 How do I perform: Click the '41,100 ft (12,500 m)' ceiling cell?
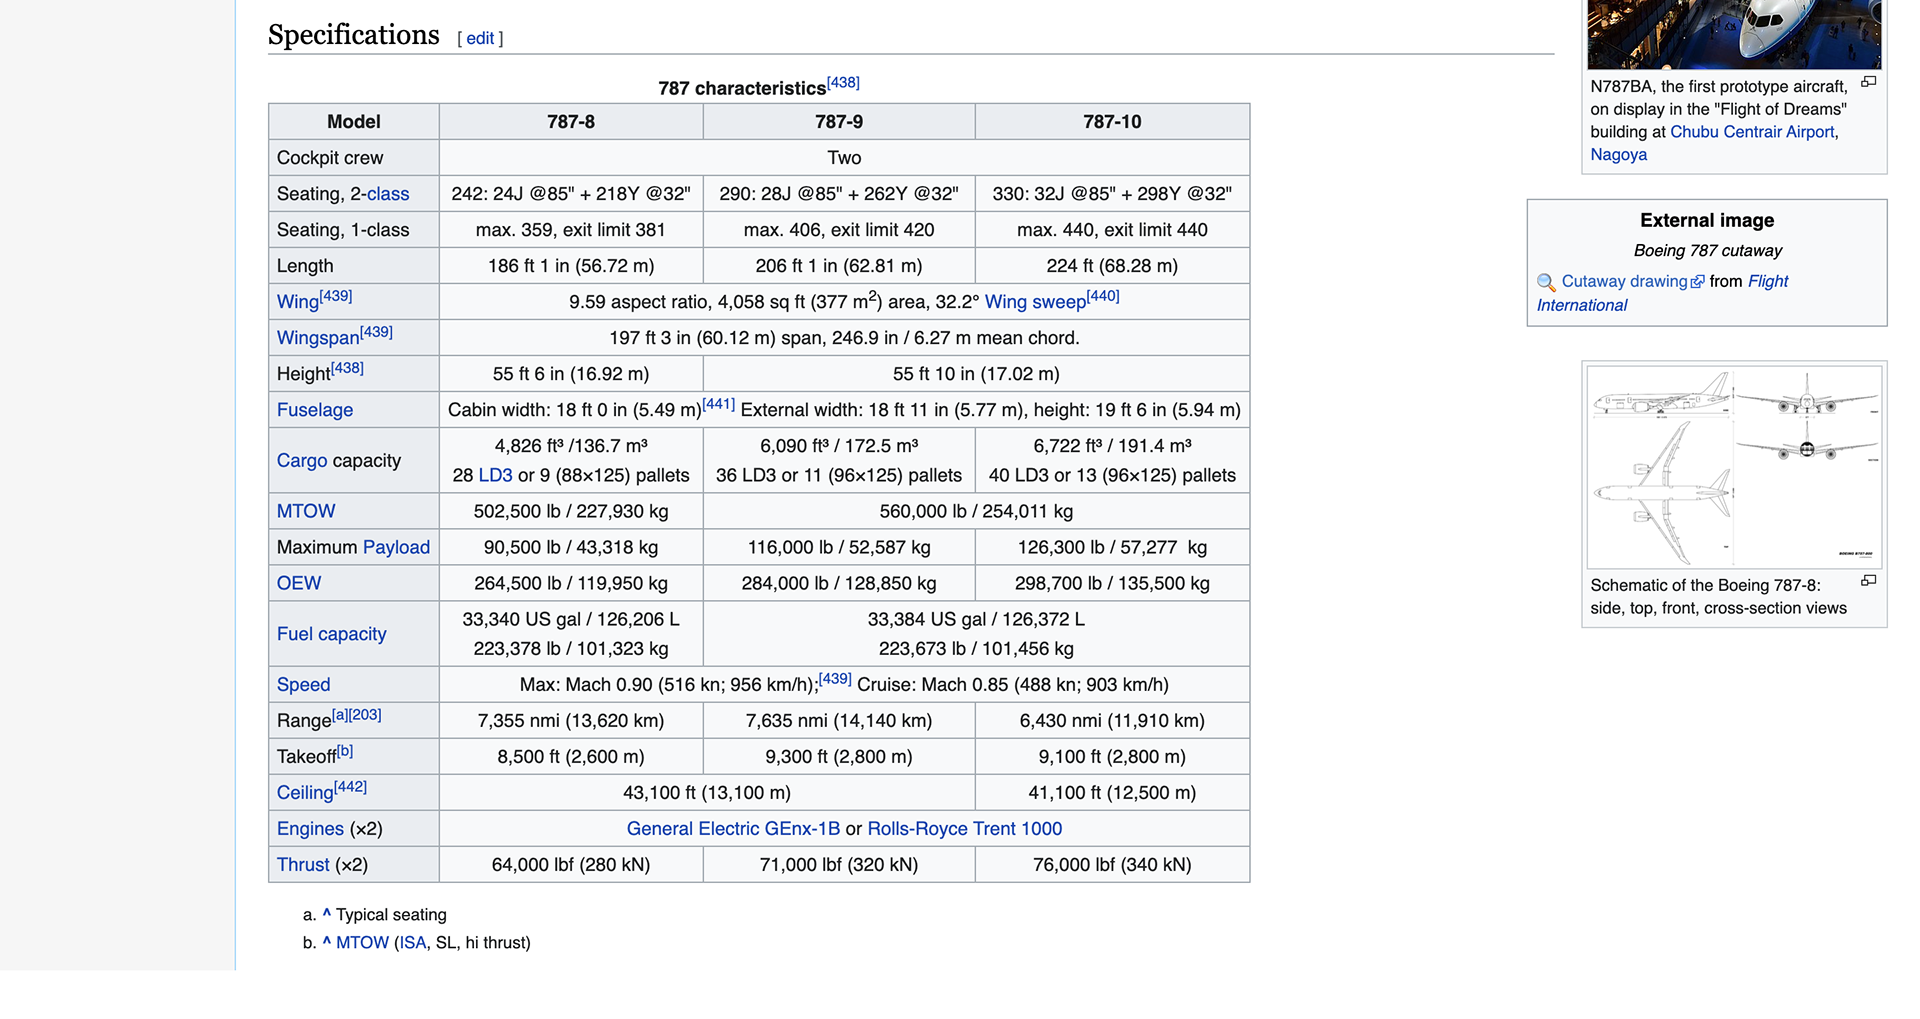1112,793
